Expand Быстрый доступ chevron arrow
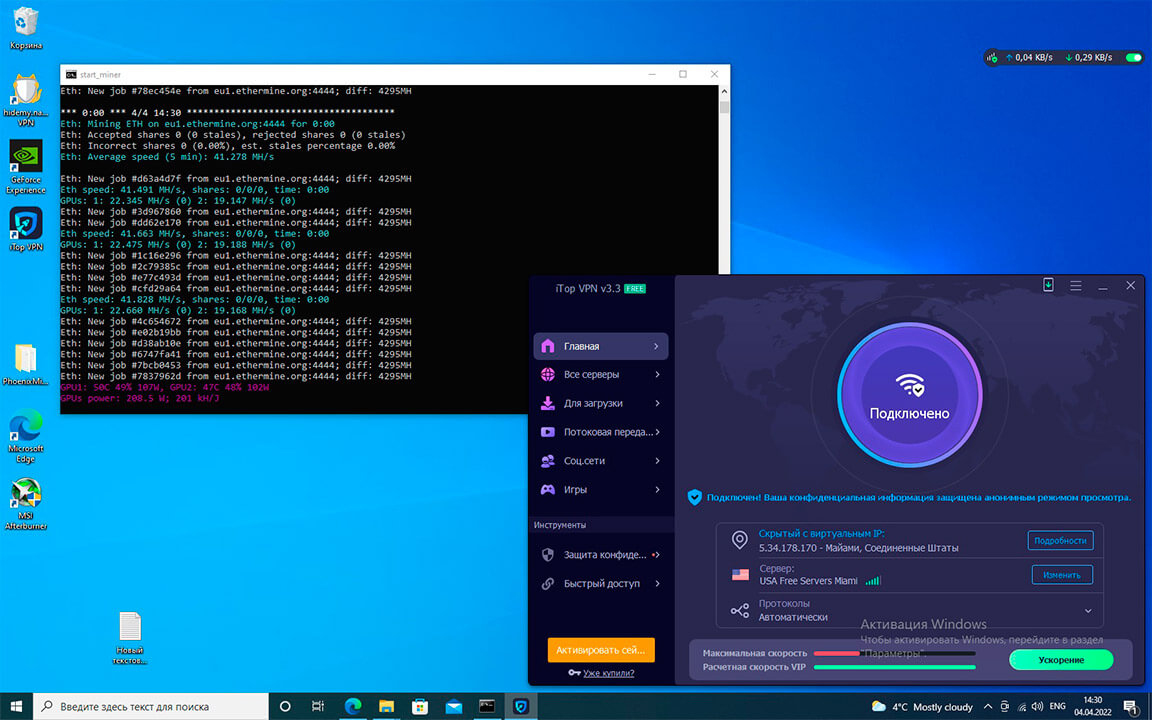Viewport: 1152px width, 720px height. 657,583
